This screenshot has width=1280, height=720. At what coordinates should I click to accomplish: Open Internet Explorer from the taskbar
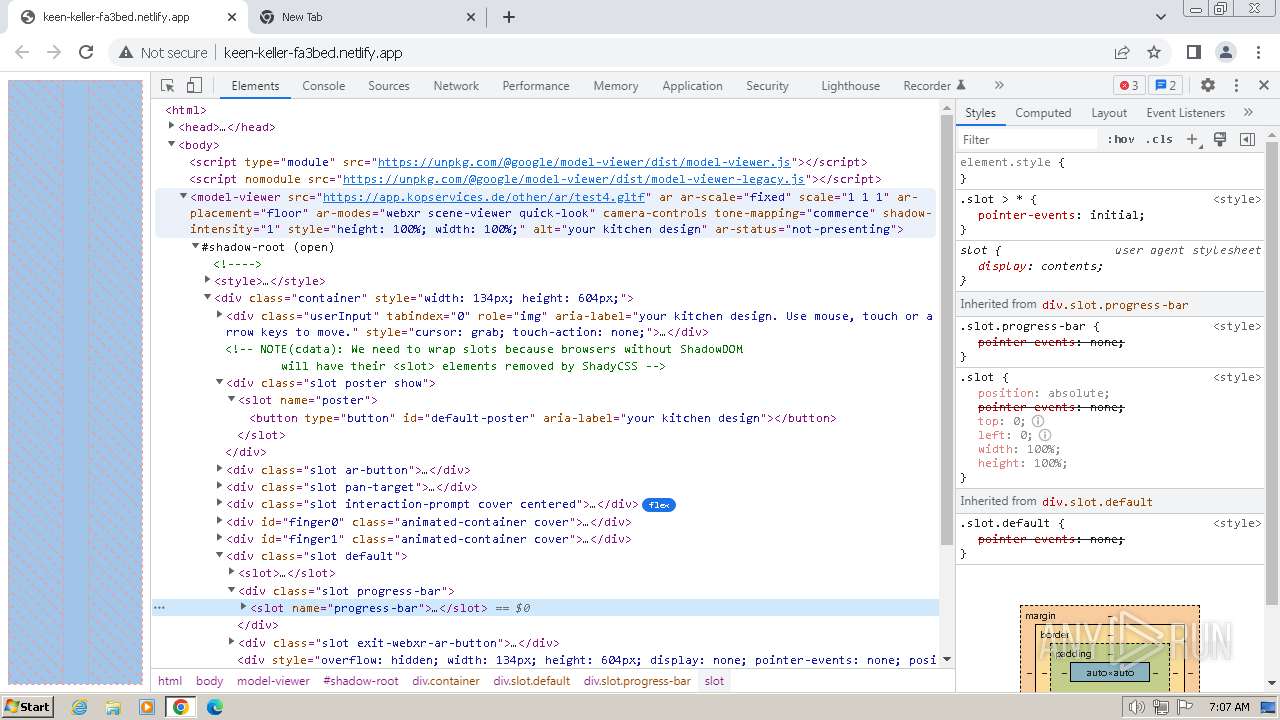click(x=79, y=707)
